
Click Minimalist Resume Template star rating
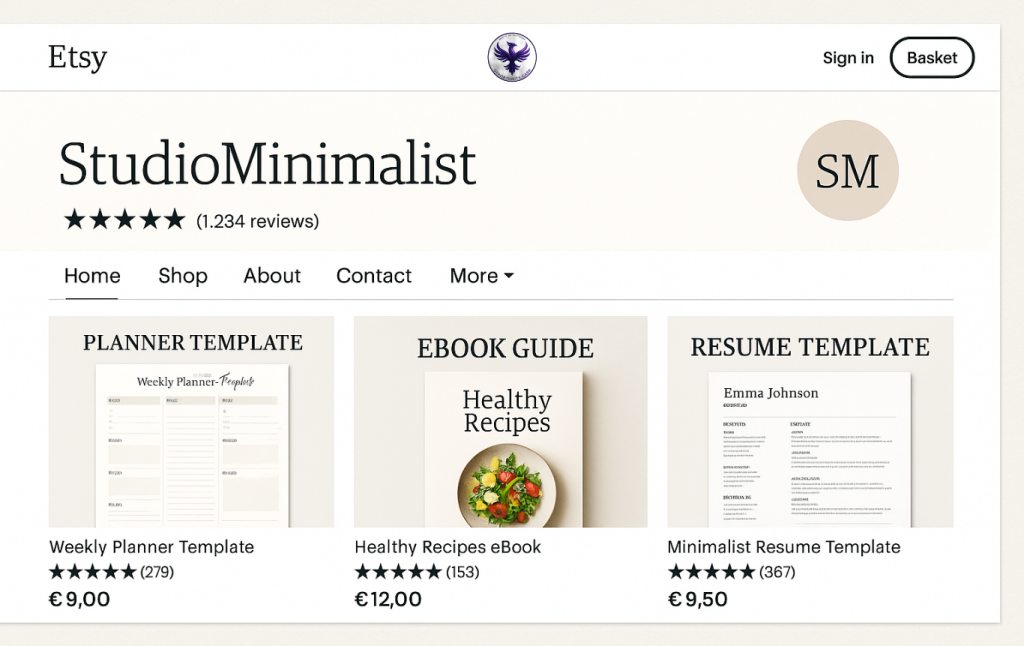pyautogui.click(x=711, y=572)
